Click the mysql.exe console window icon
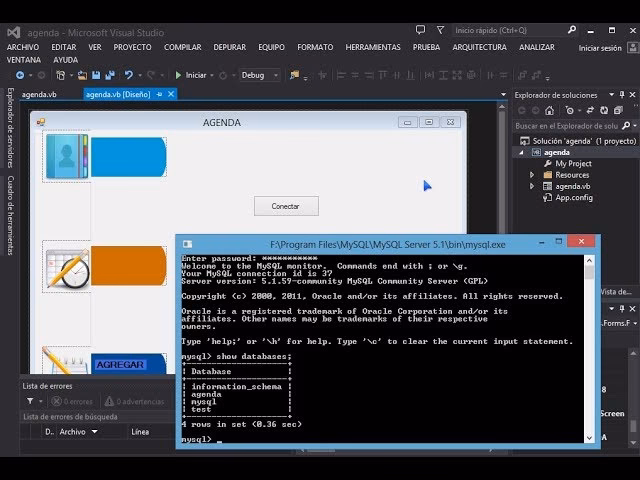The width and height of the screenshot is (640, 480). [x=187, y=244]
